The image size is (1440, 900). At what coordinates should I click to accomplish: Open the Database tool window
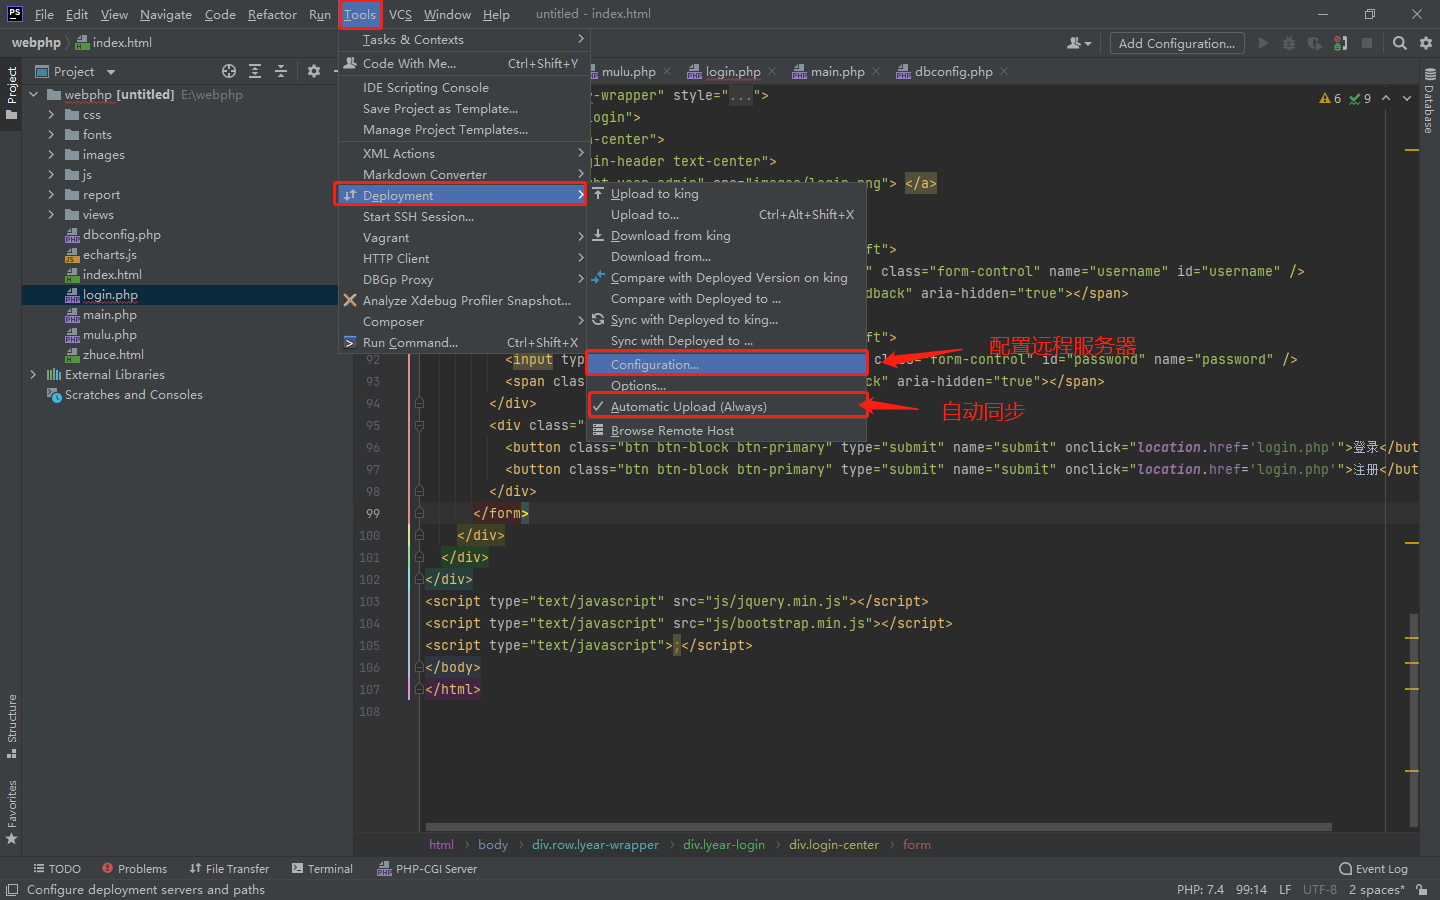(x=1429, y=102)
